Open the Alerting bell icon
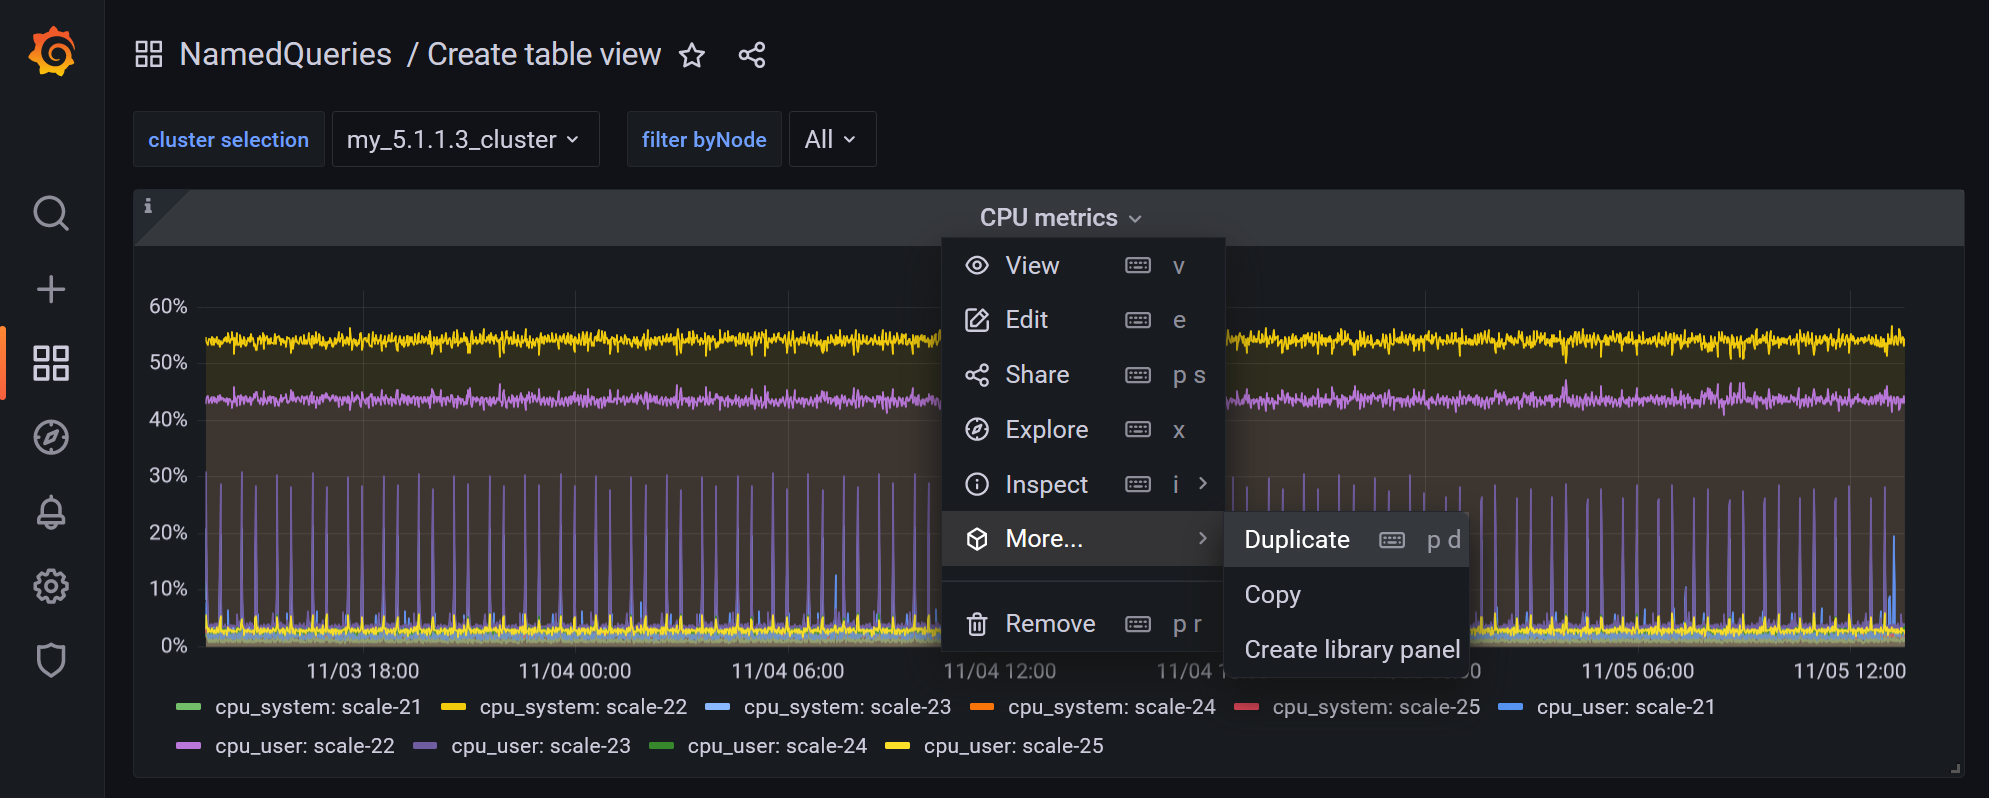The image size is (1989, 798). click(x=51, y=512)
